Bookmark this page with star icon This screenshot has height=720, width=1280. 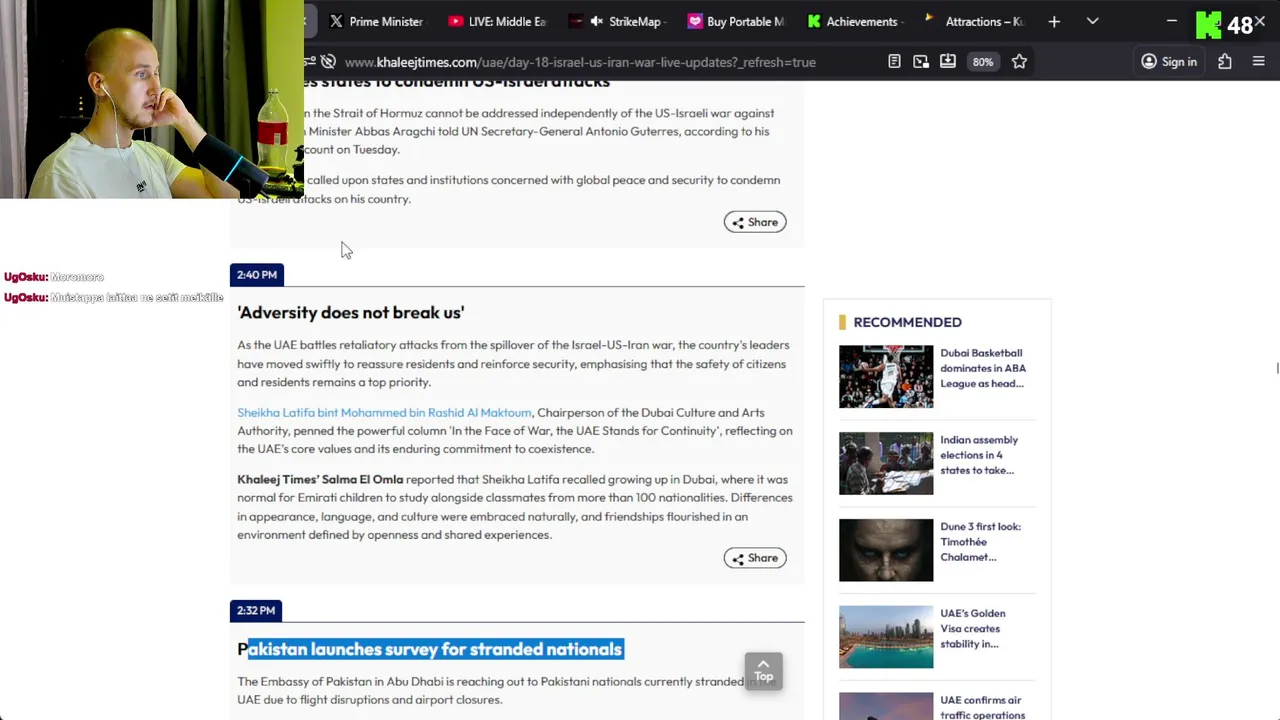pyautogui.click(x=1019, y=62)
